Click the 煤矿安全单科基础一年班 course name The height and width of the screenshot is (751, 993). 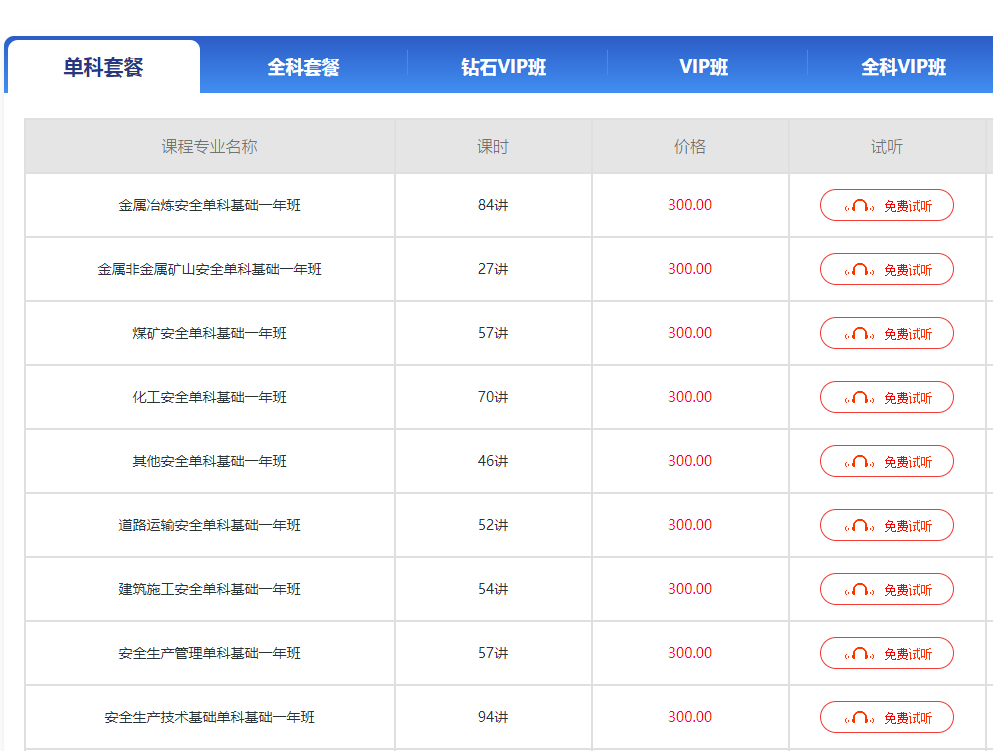click(210, 333)
